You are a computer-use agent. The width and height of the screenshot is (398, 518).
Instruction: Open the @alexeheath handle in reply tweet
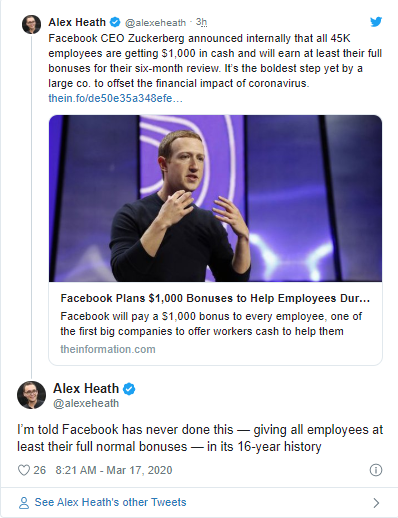[x=86, y=403]
